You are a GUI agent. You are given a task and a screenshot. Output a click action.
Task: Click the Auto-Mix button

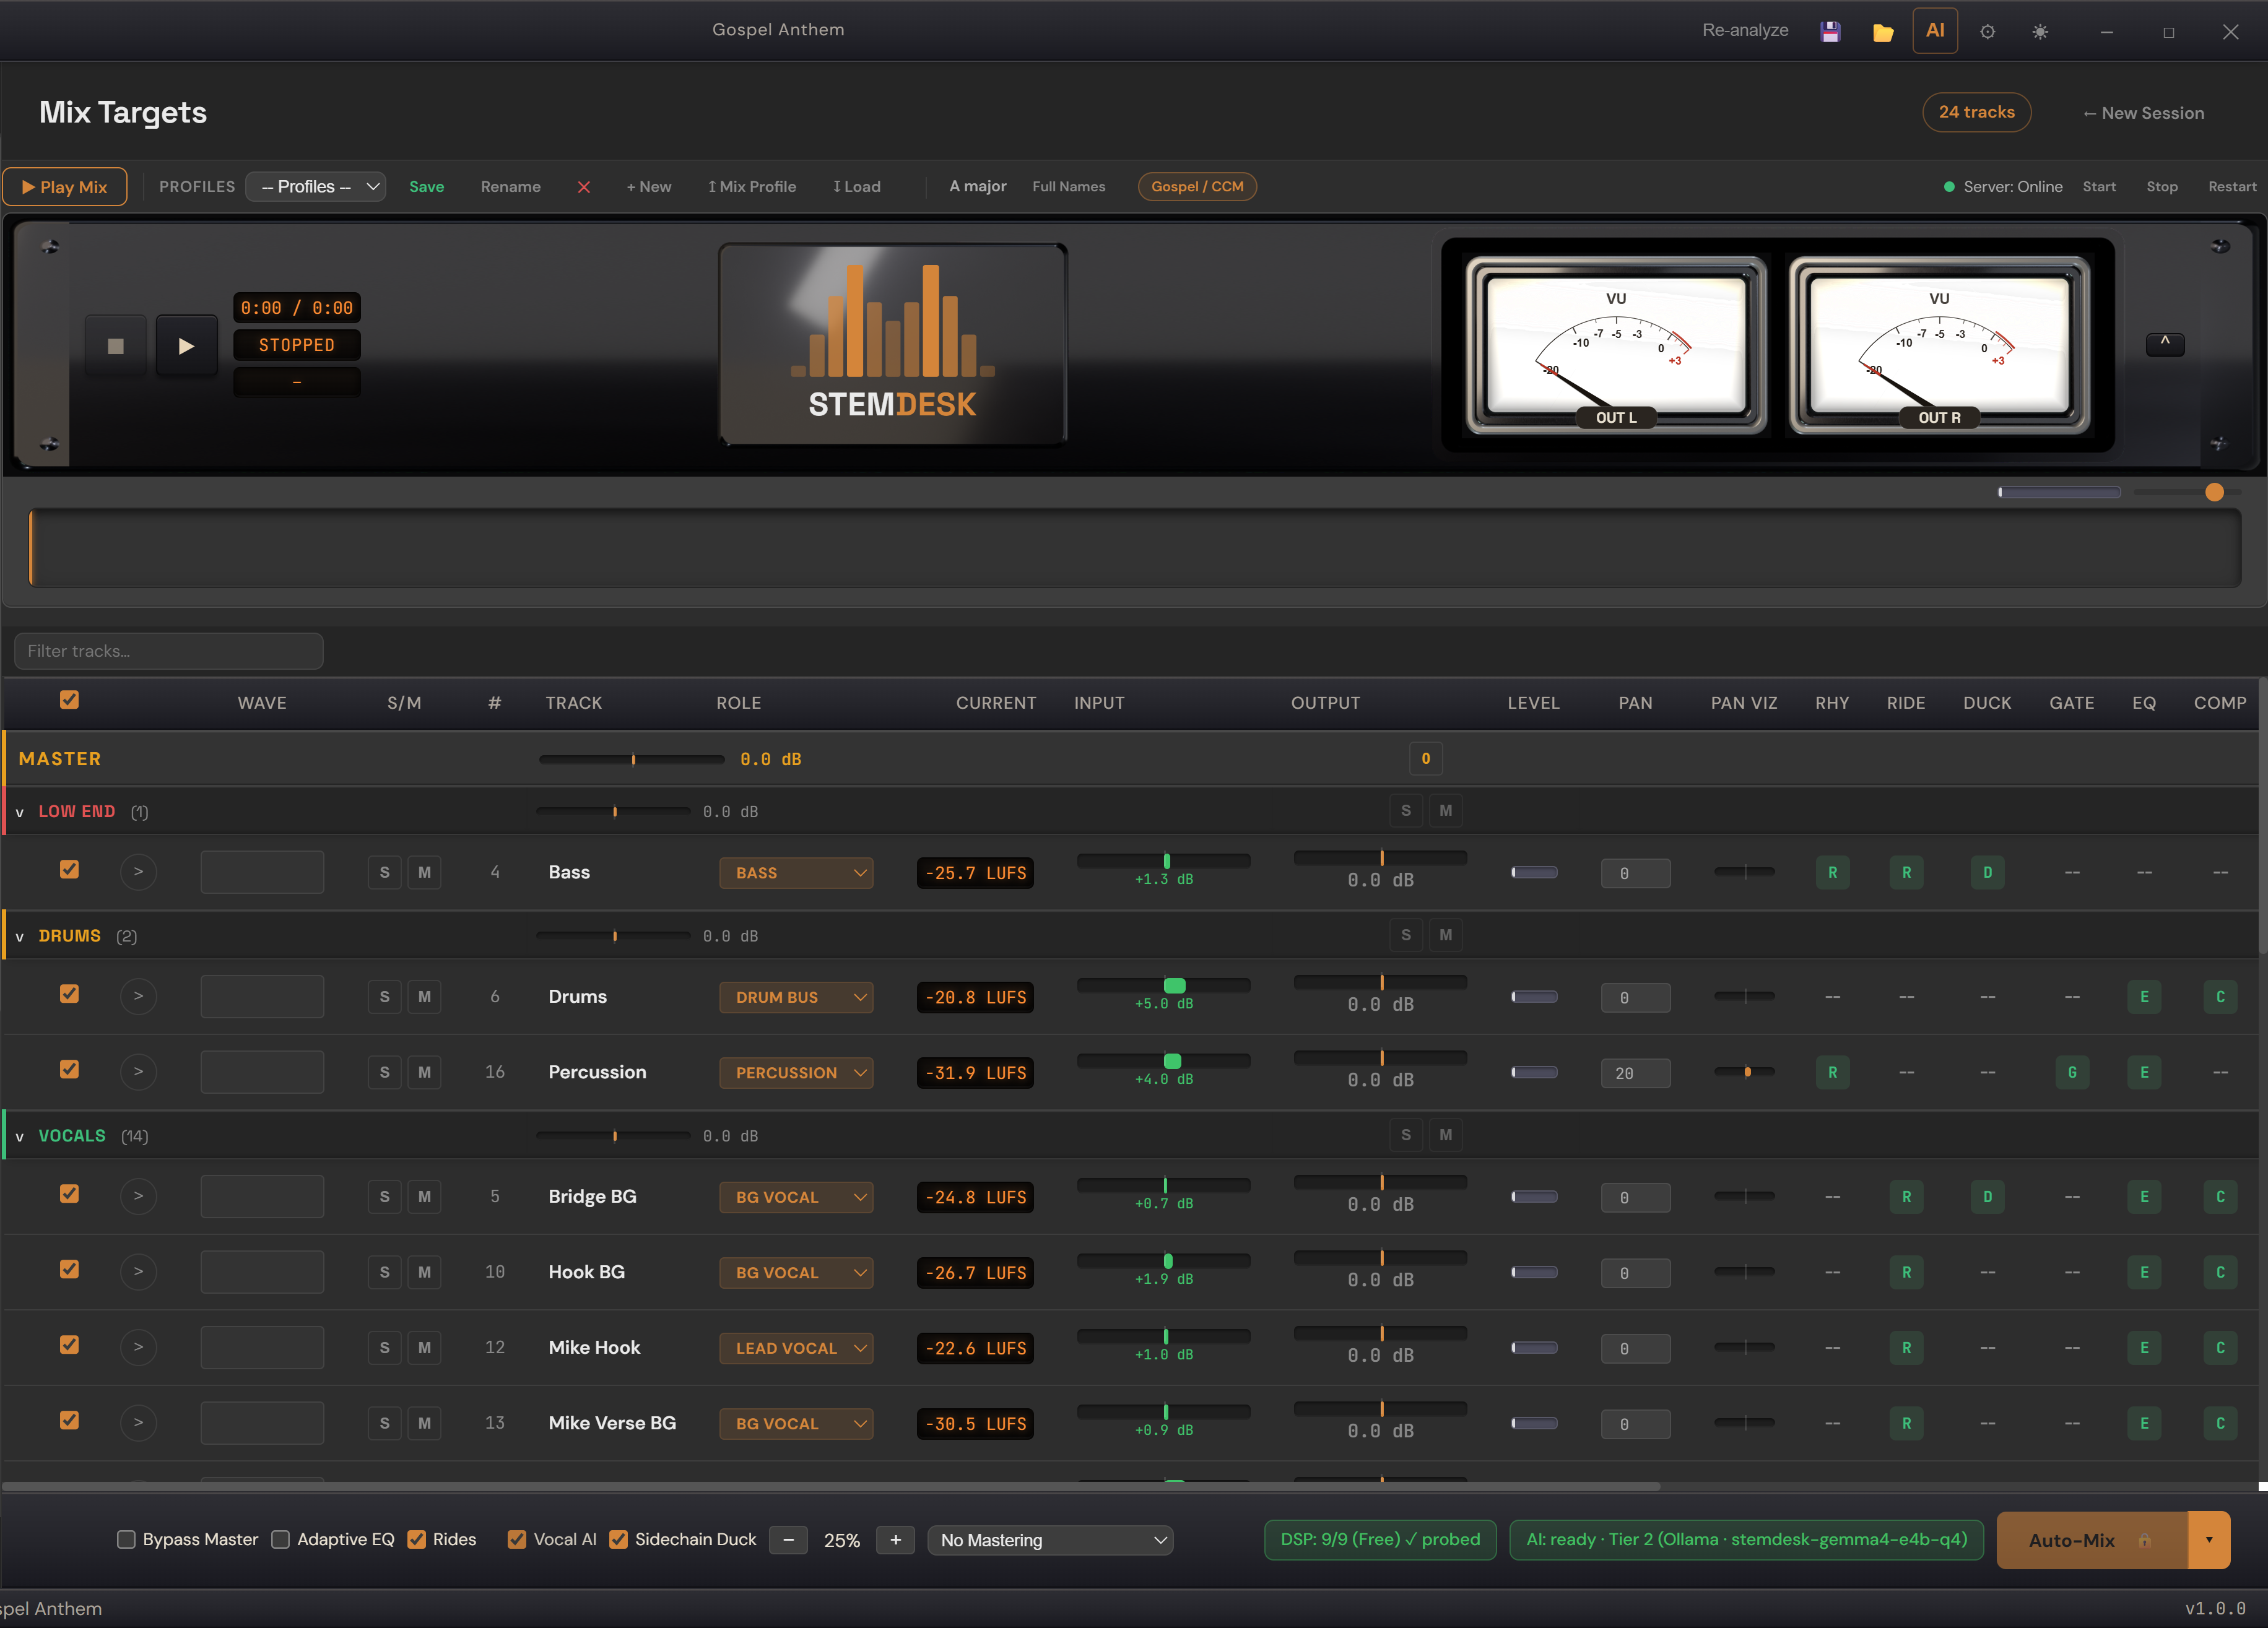click(x=2092, y=1540)
